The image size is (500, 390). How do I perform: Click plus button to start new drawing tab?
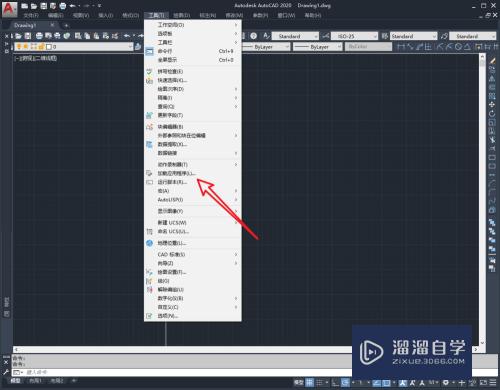[66, 25]
